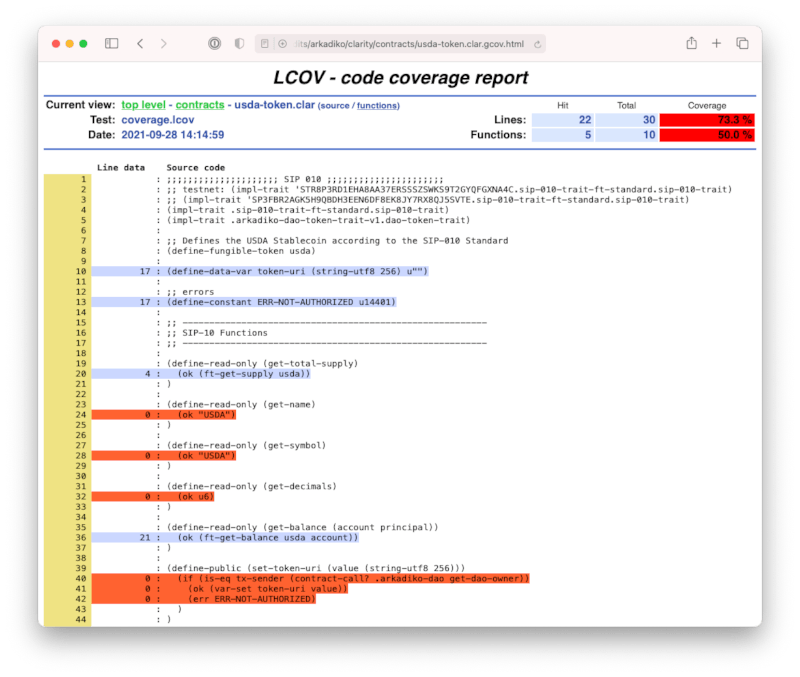Image resolution: width=800 pixels, height=677 pixels.
Task: Open the 'contracts' link
Action: 200,105
